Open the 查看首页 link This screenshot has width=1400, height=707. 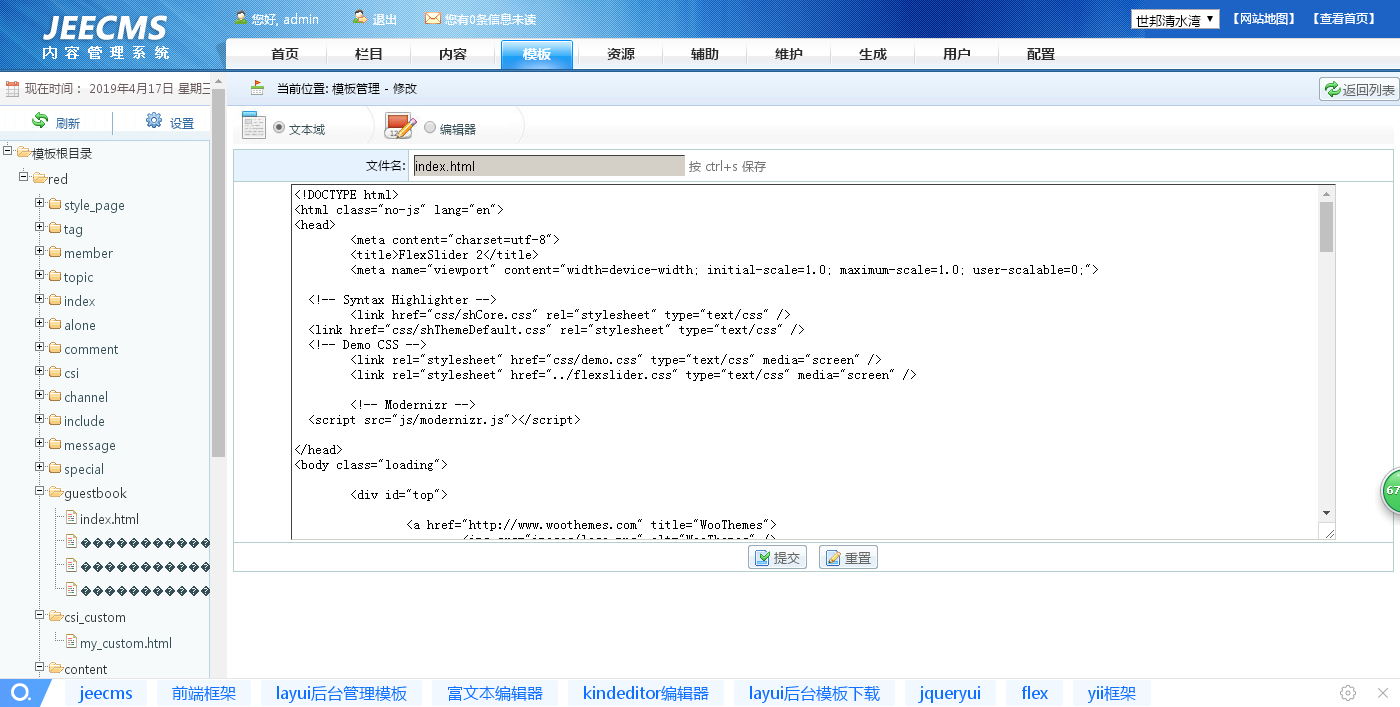pos(1344,19)
